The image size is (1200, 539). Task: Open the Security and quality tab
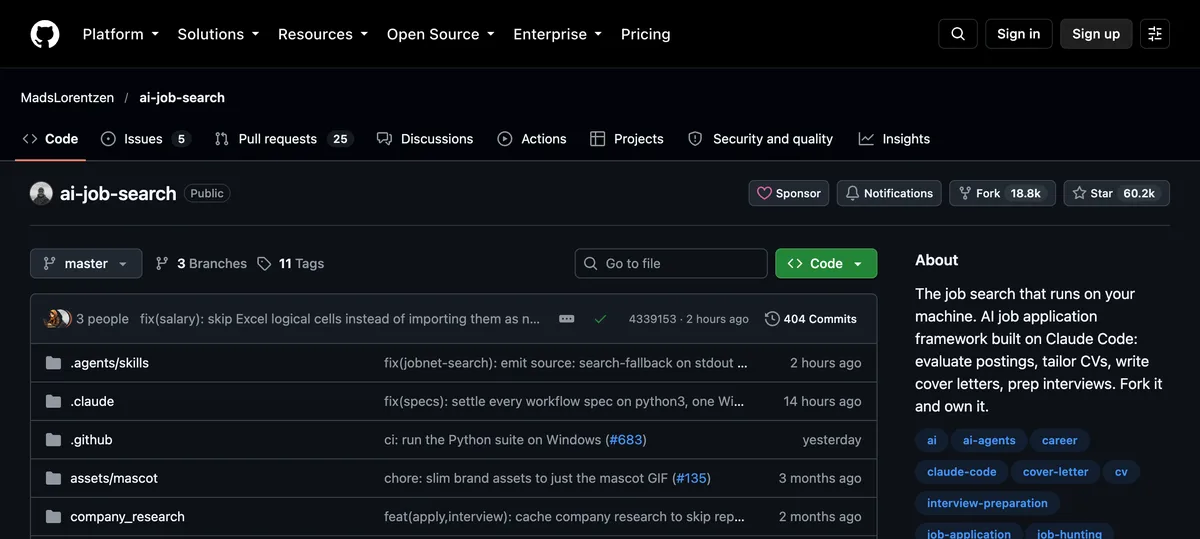click(761, 139)
